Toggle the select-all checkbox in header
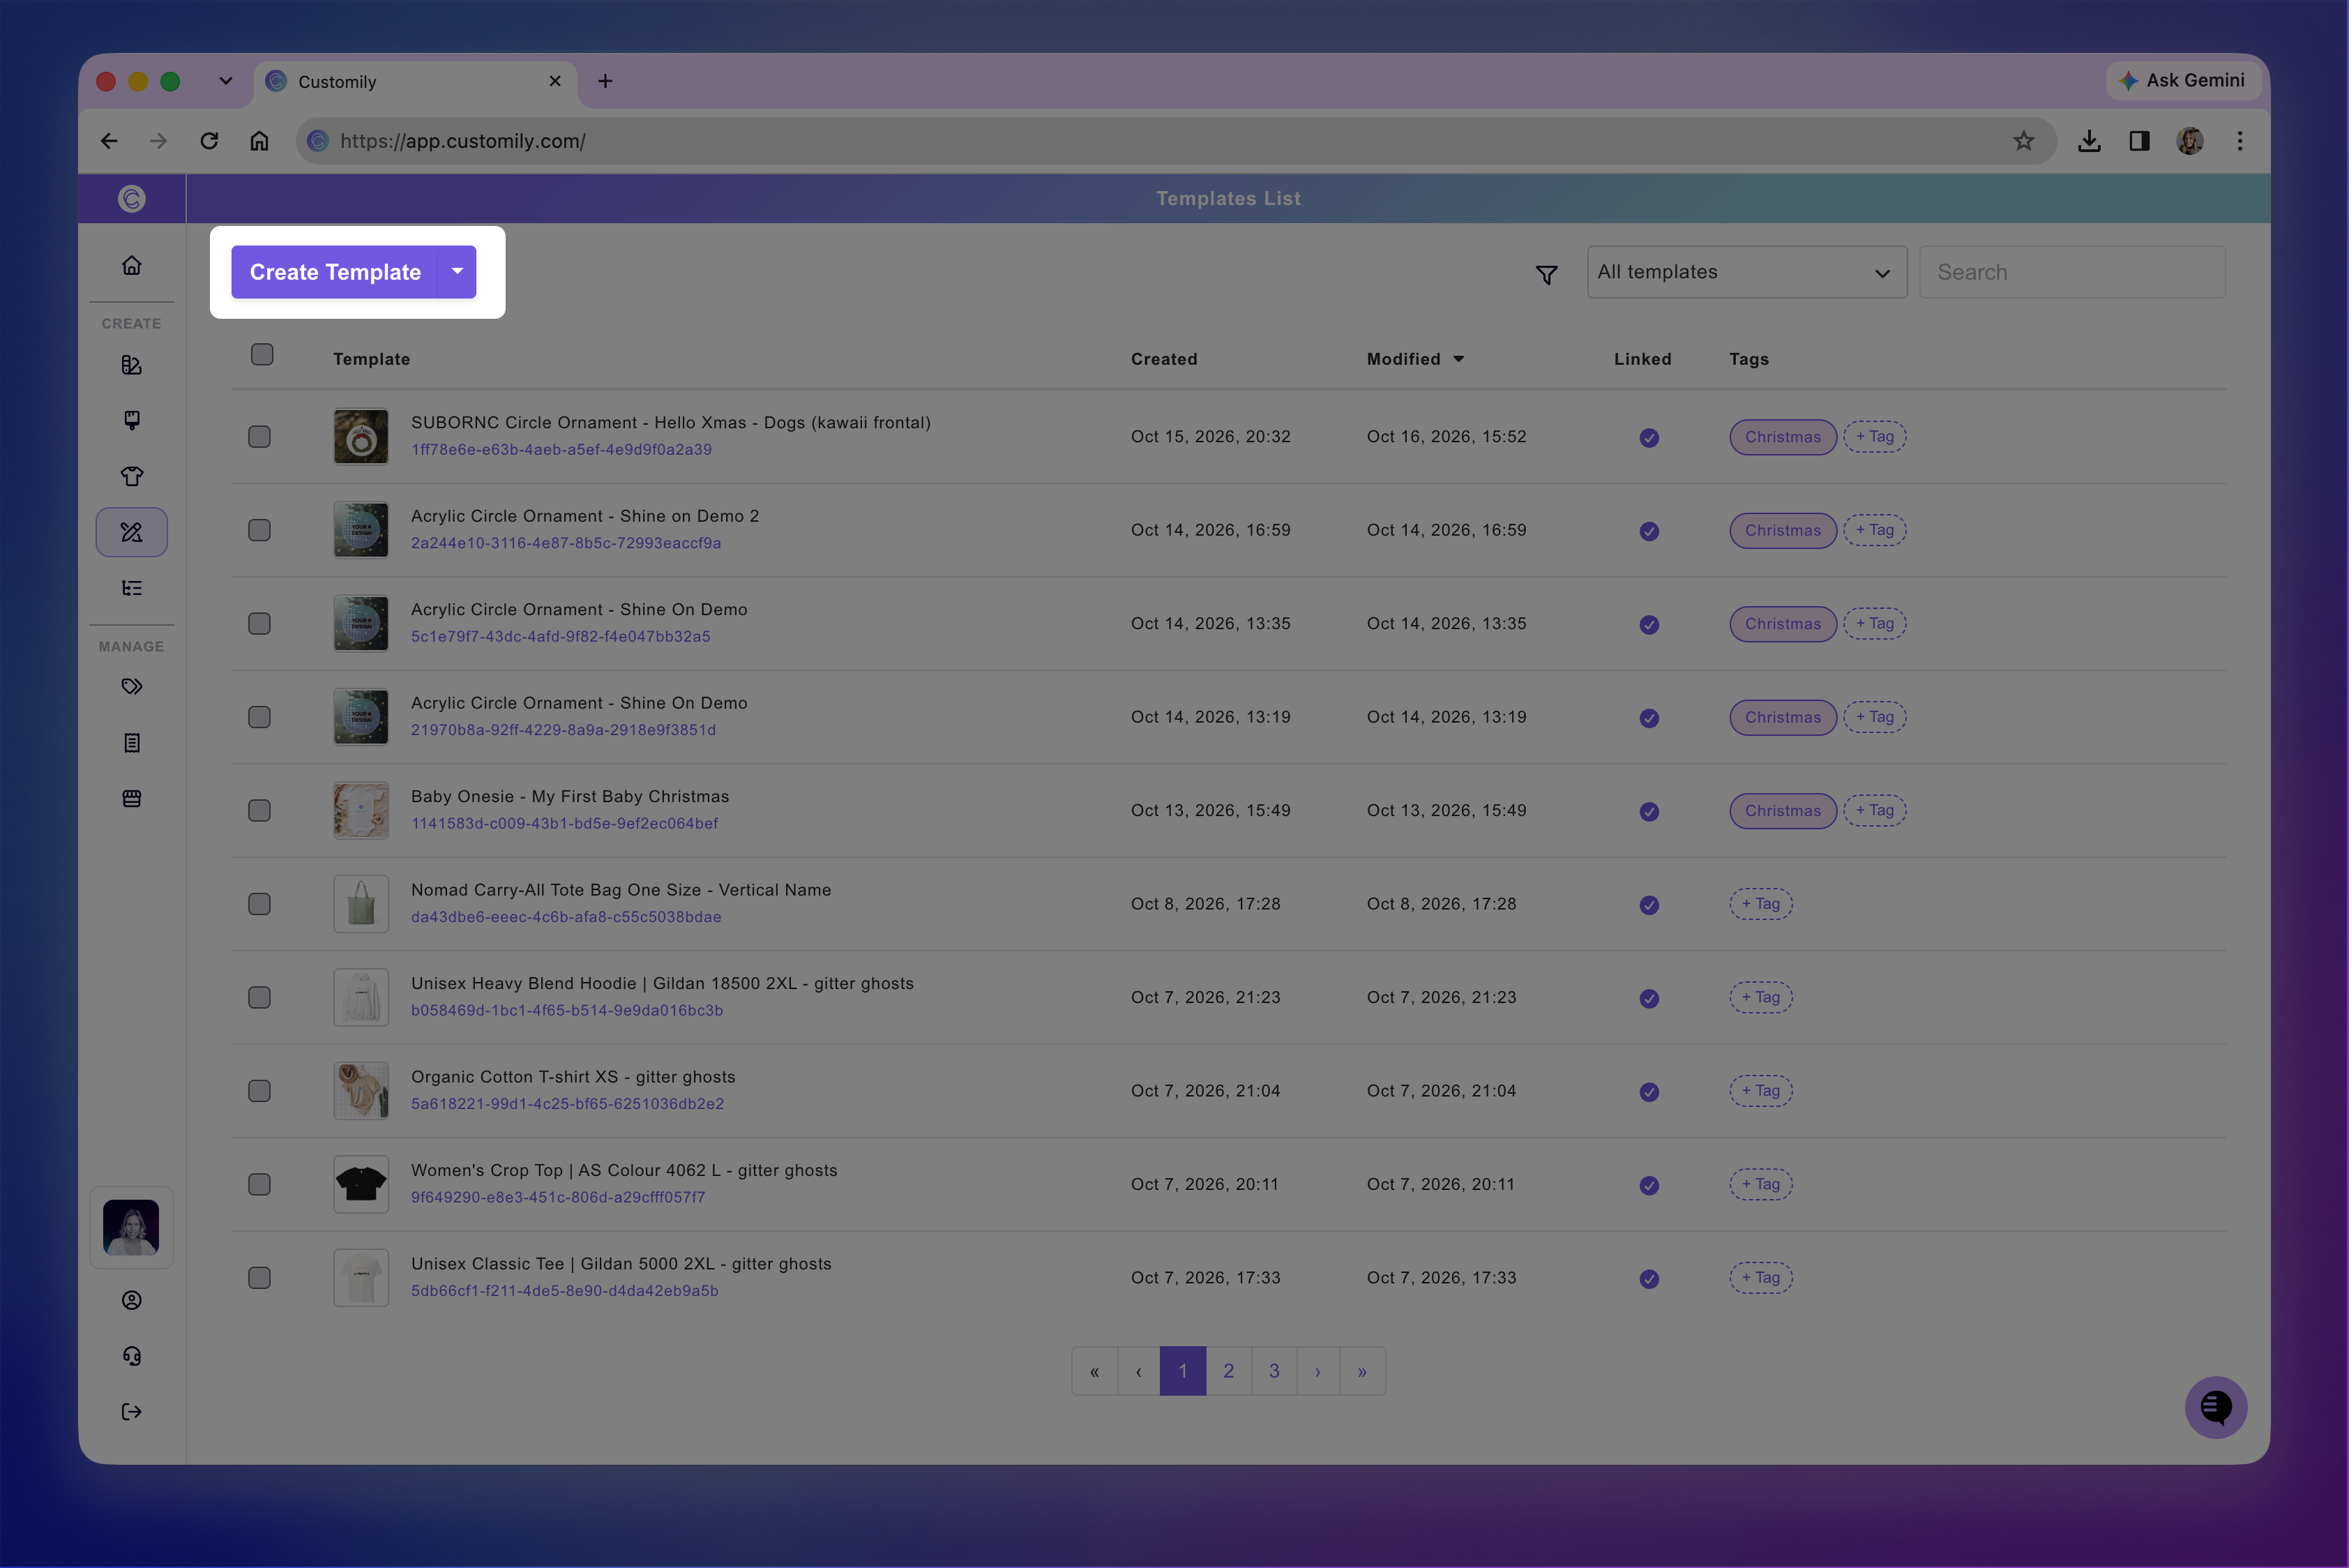Viewport: 2349px width, 1568px height. 262,355
